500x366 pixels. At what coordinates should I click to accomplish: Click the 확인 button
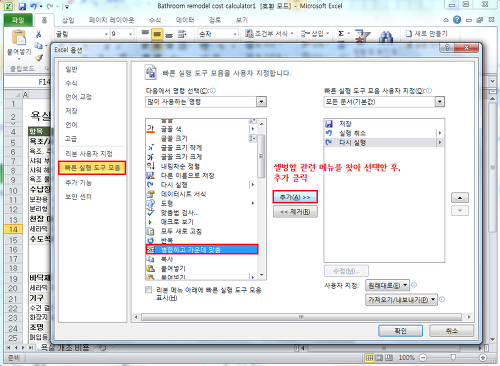tap(400, 331)
